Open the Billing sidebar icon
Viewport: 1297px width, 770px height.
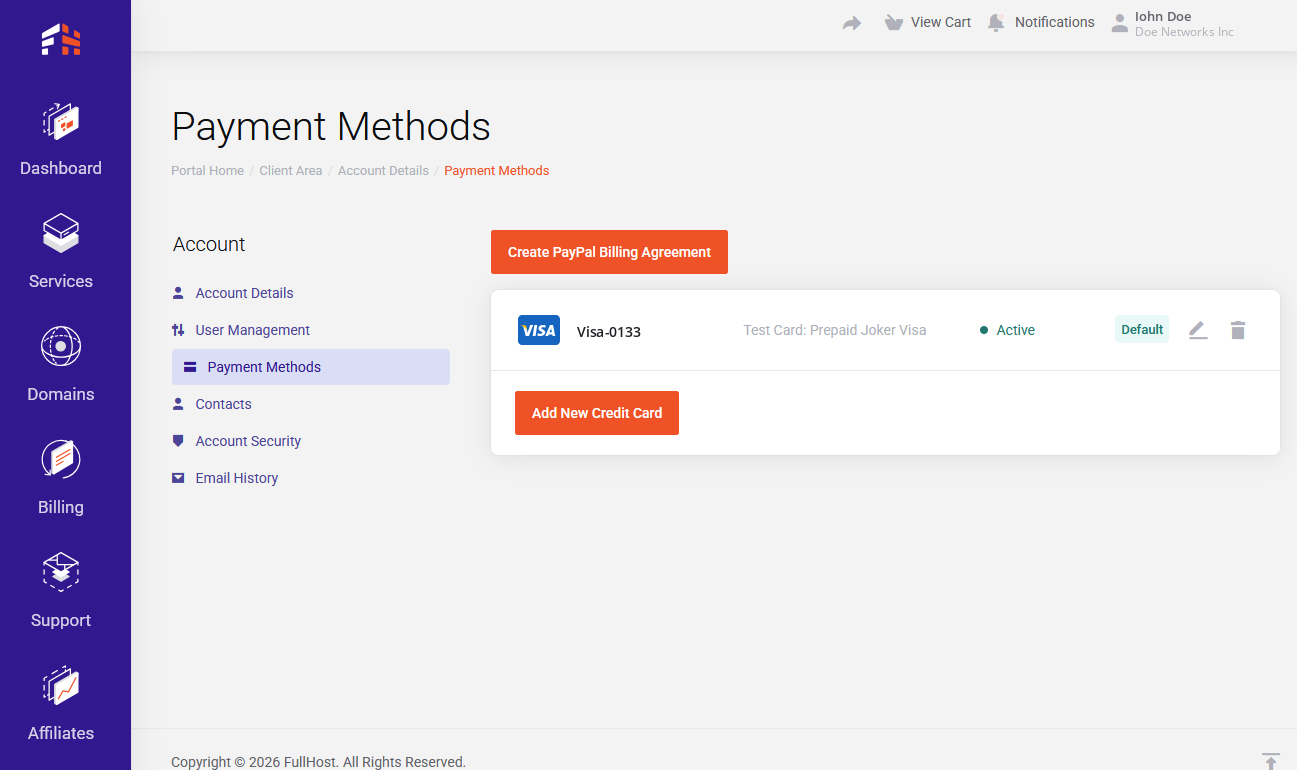(x=61, y=460)
